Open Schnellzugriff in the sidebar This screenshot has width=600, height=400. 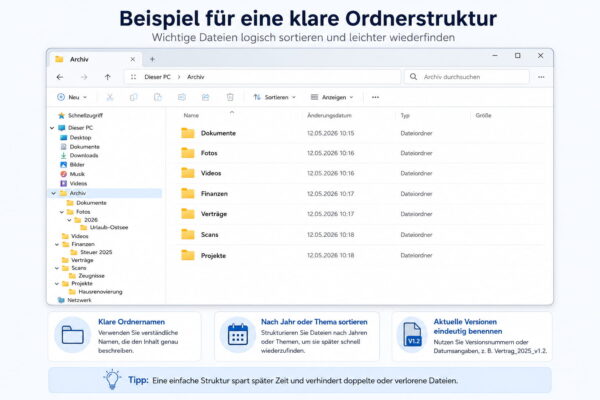pos(80,115)
